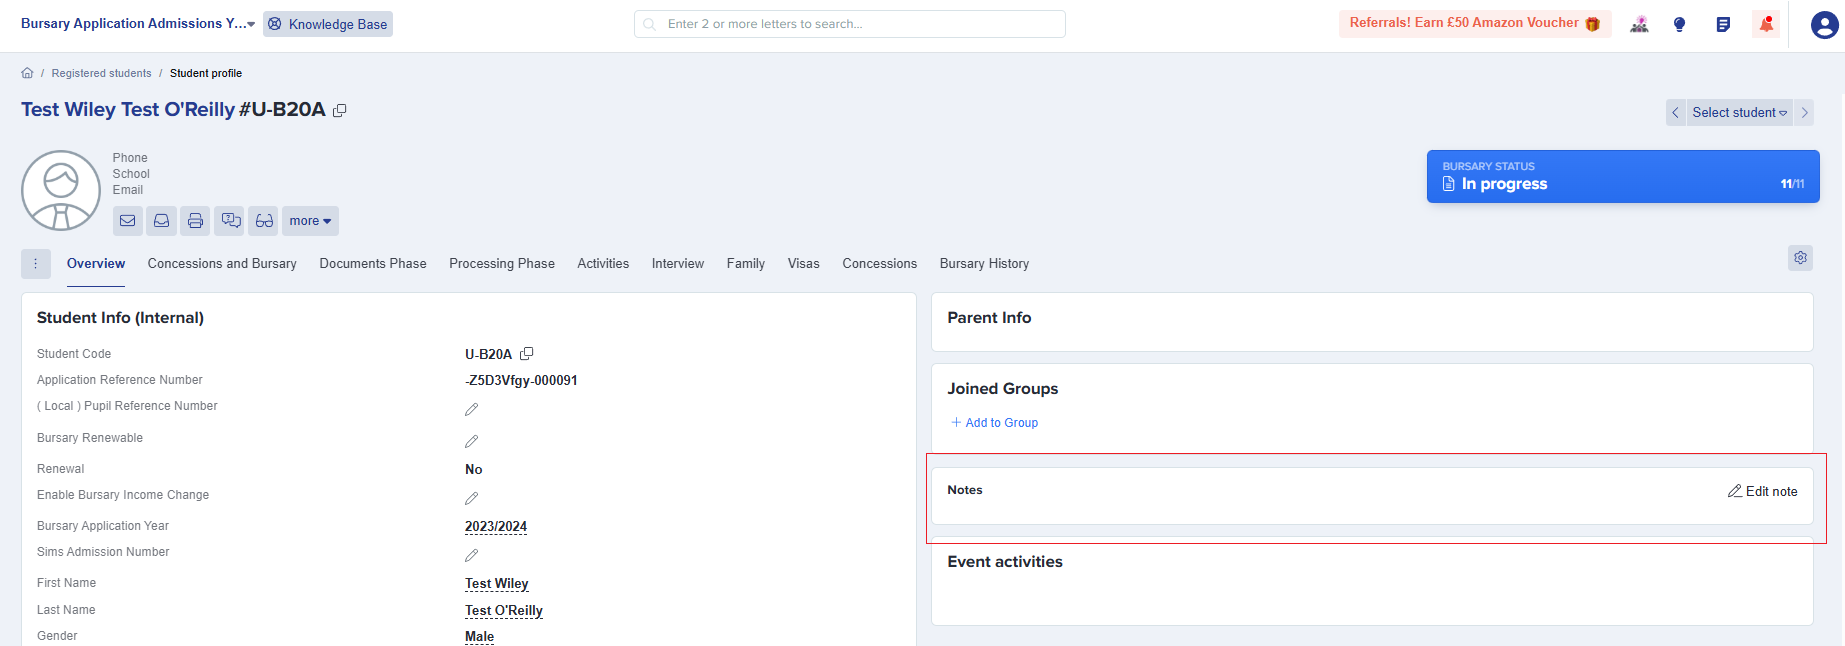Screen dimensions: 1845x646
Task: Go to home via breadcrumb house icon
Action: (x=27, y=73)
